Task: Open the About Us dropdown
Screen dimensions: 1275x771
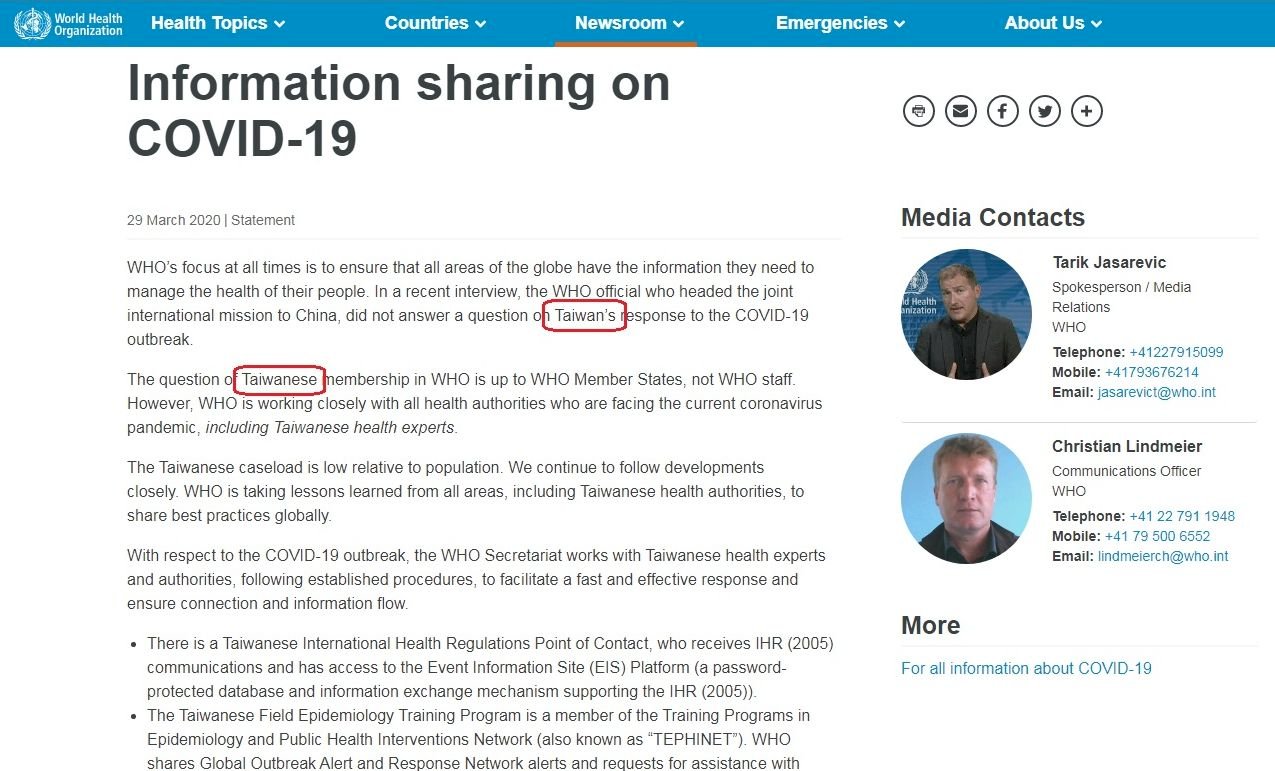Action: [1053, 23]
